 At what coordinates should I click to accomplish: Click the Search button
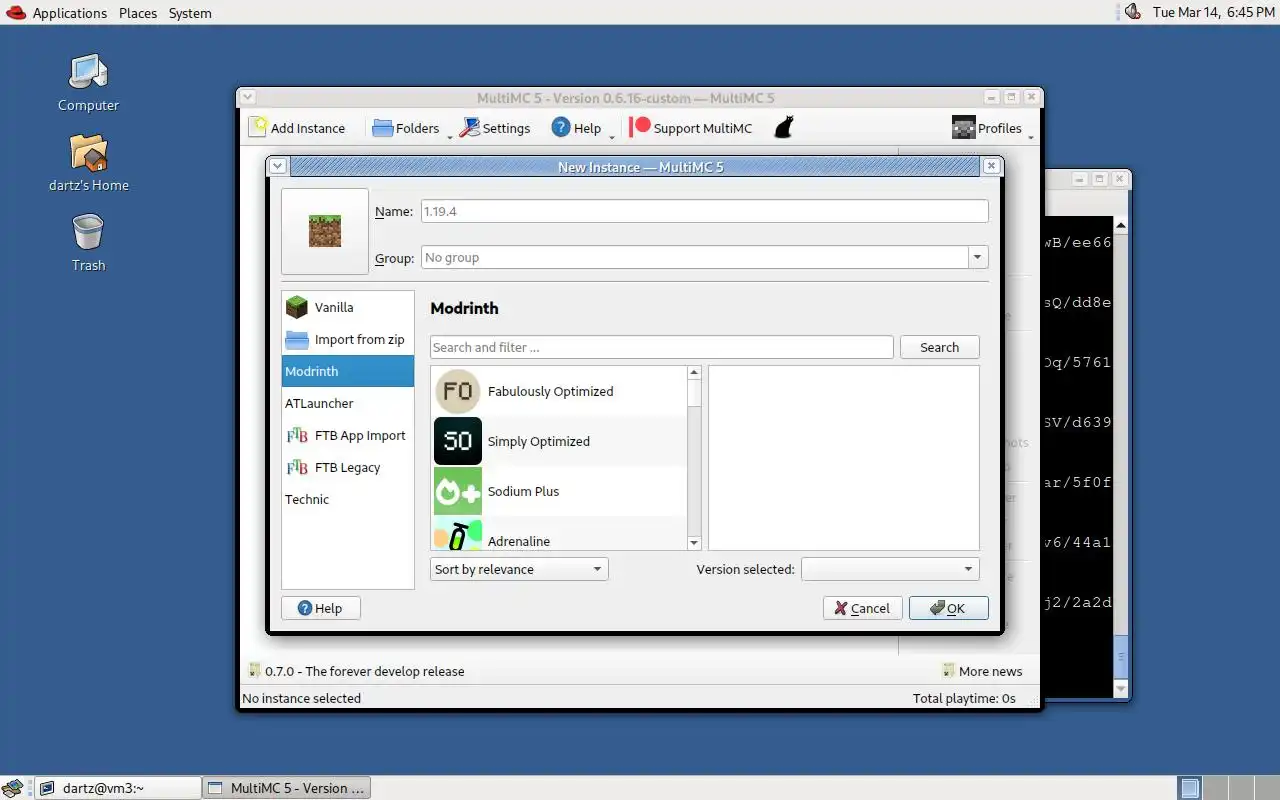(939, 347)
